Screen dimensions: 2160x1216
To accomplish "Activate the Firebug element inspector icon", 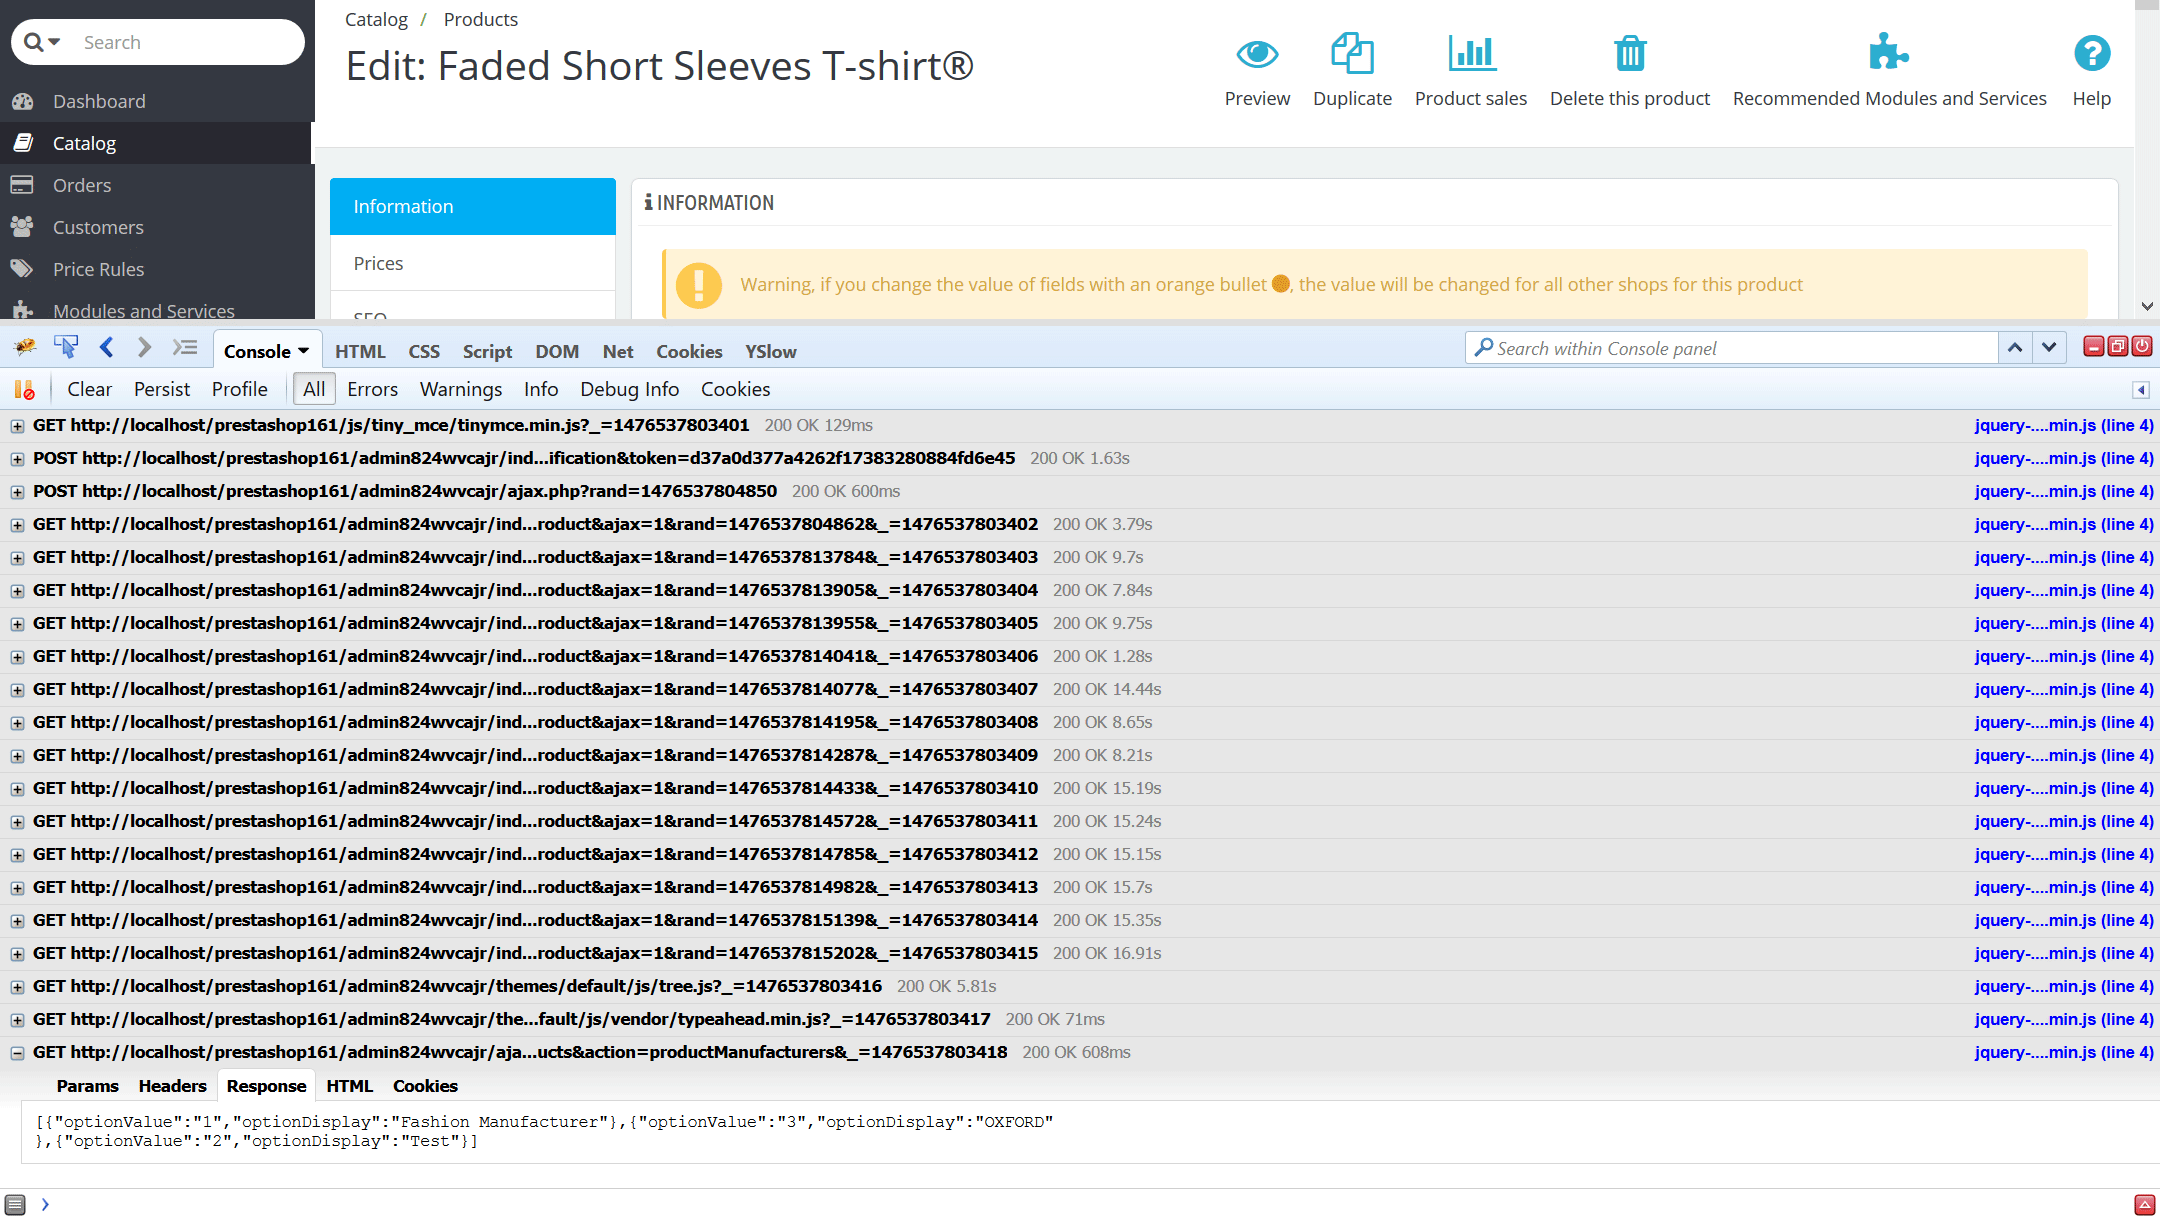I will 66,347.
